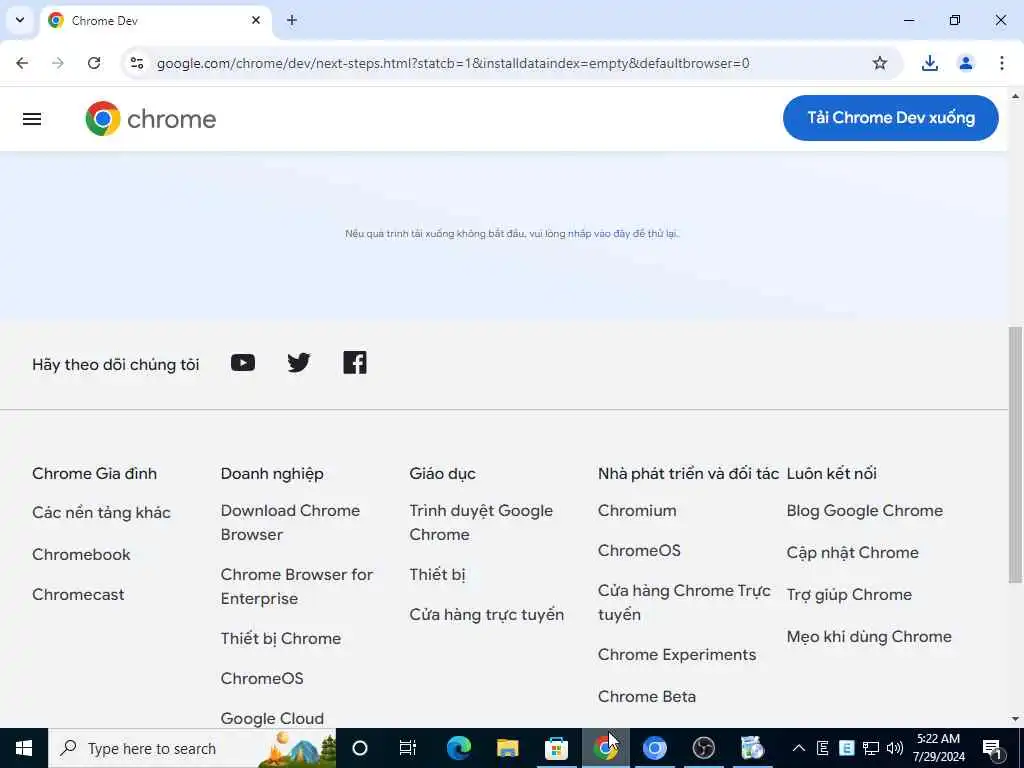Screen dimensions: 1024x768
Task: Click the Doanh nghiệp heading
Action: (x=272, y=473)
